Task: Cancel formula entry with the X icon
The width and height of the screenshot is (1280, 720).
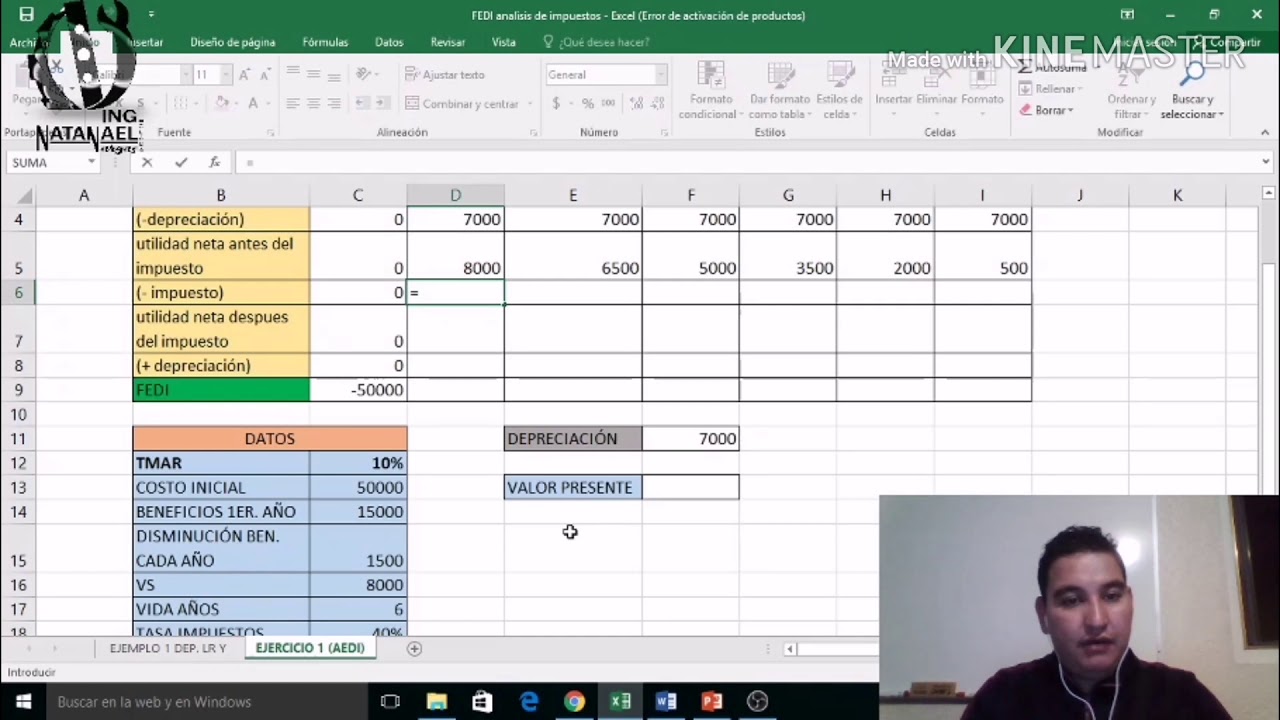Action: 147,162
